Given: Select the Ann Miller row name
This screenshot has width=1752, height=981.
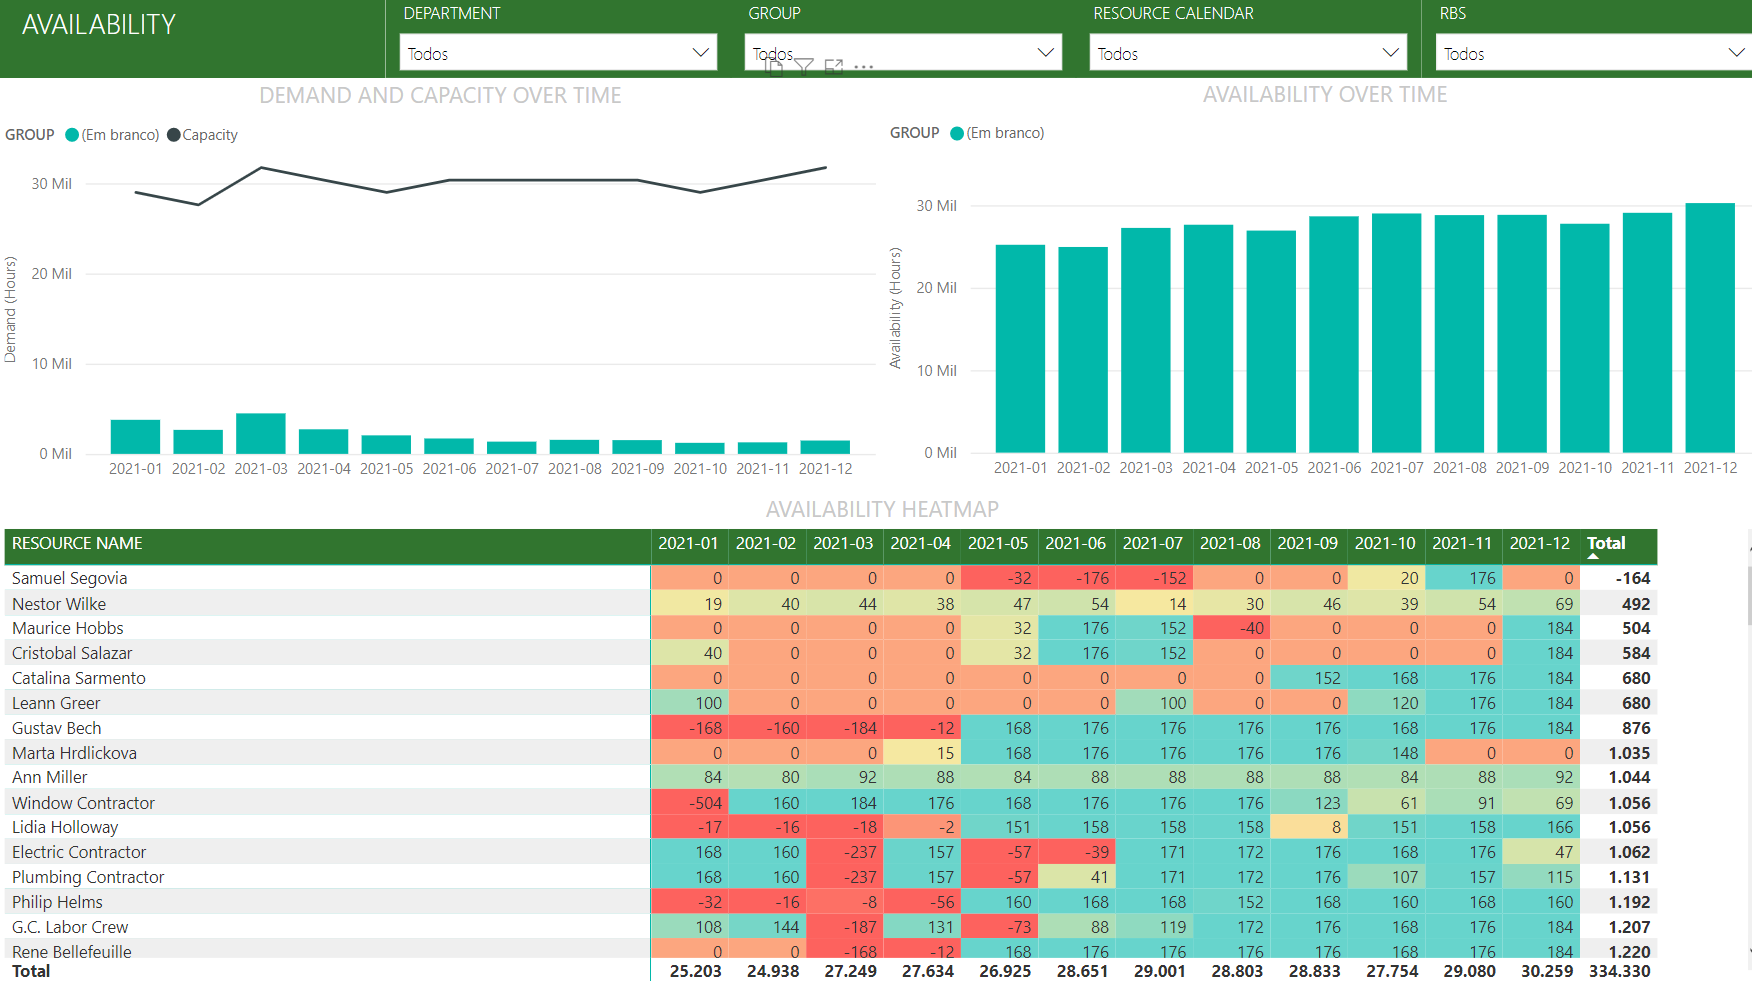Looking at the screenshot, I should click(x=49, y=777).
